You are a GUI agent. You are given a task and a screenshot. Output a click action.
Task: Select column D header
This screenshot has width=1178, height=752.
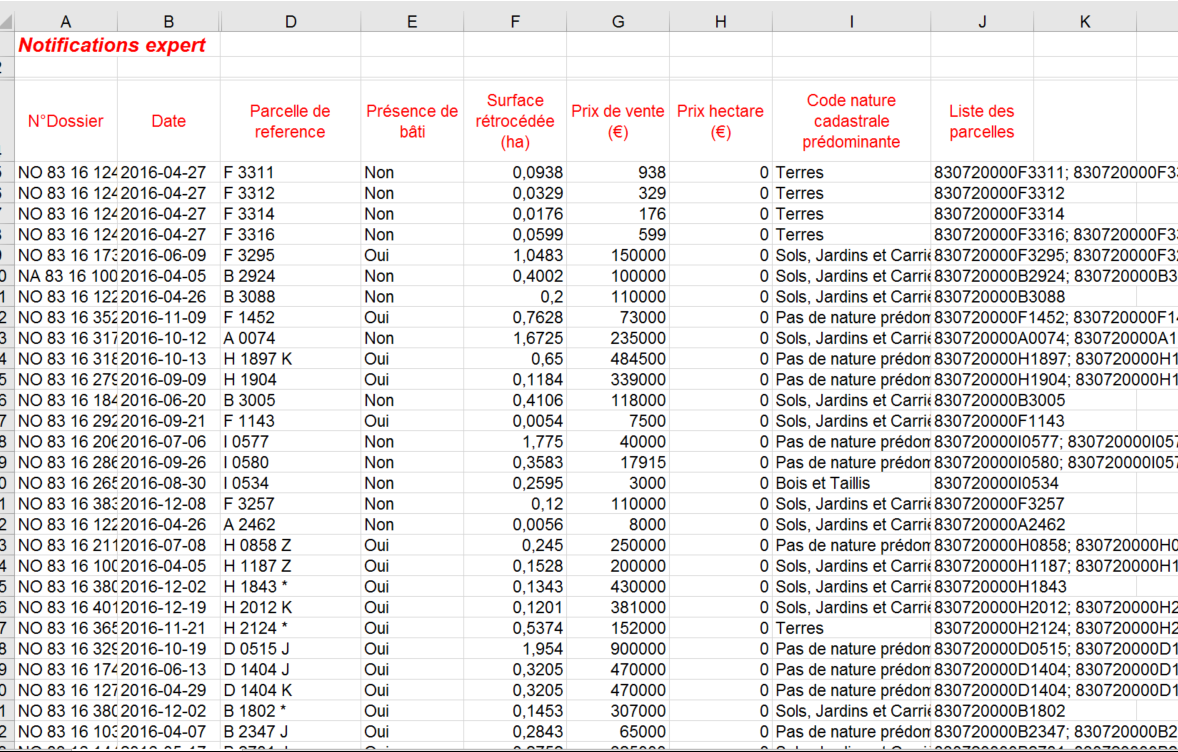290,22
